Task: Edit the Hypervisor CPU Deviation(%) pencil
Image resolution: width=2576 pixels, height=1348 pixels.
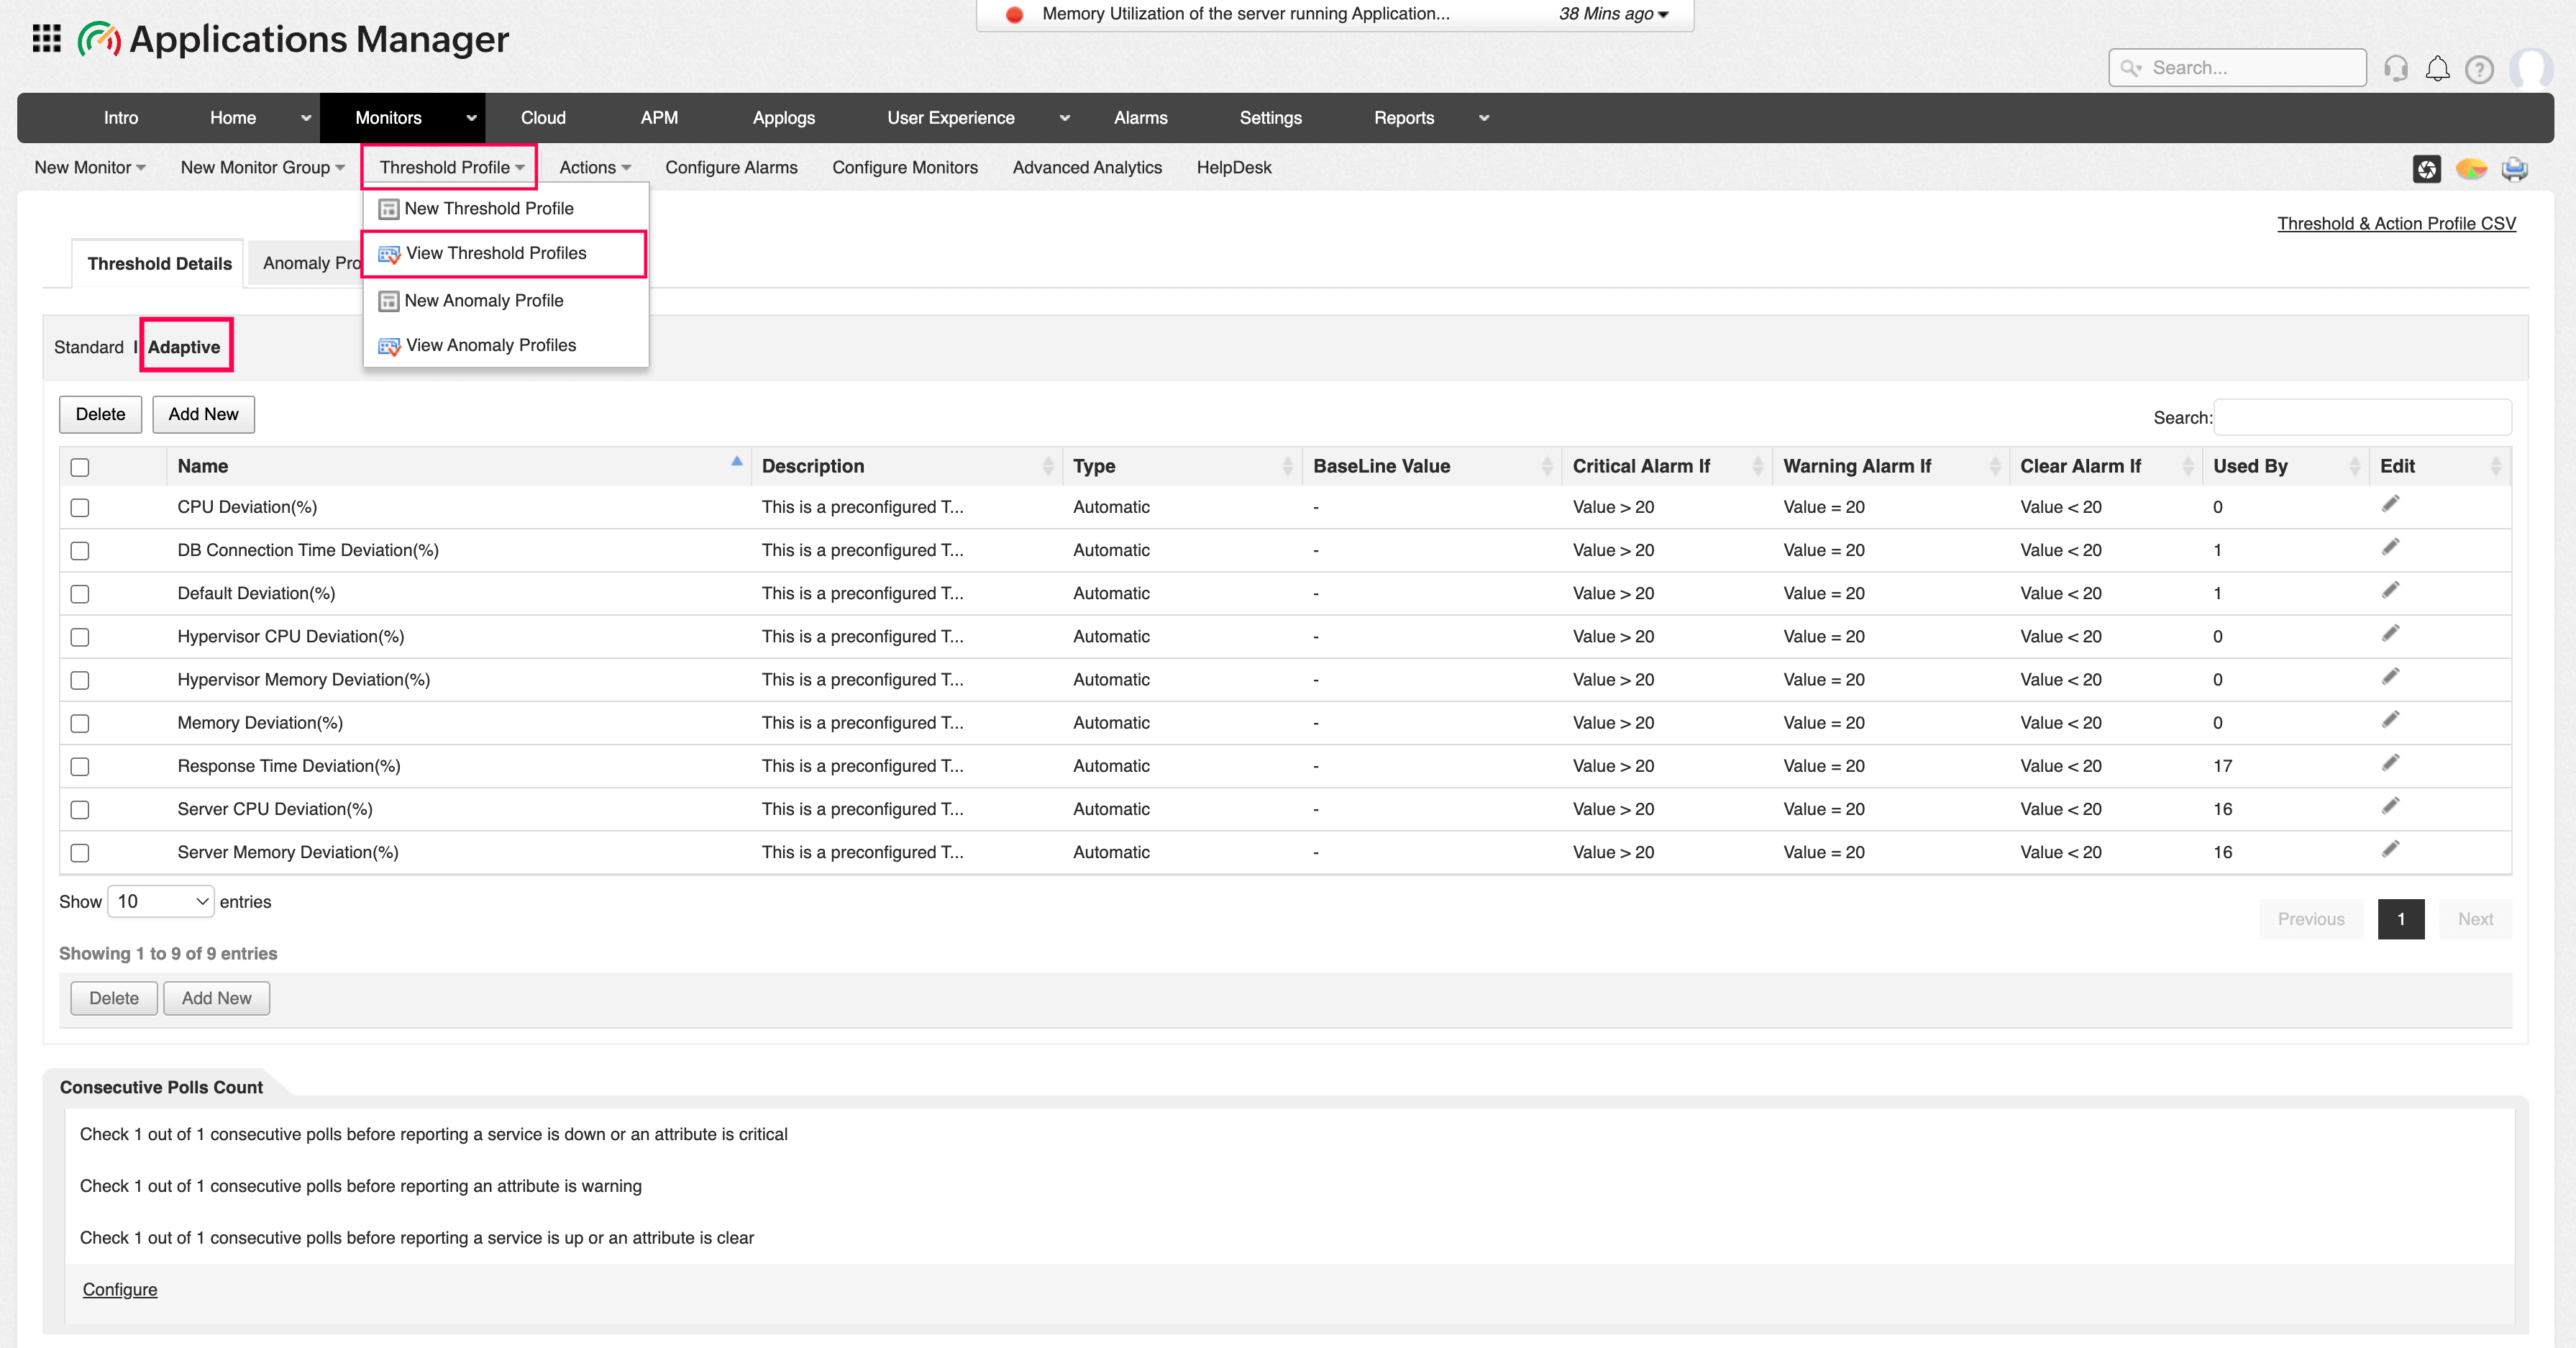Action: 2390,633
